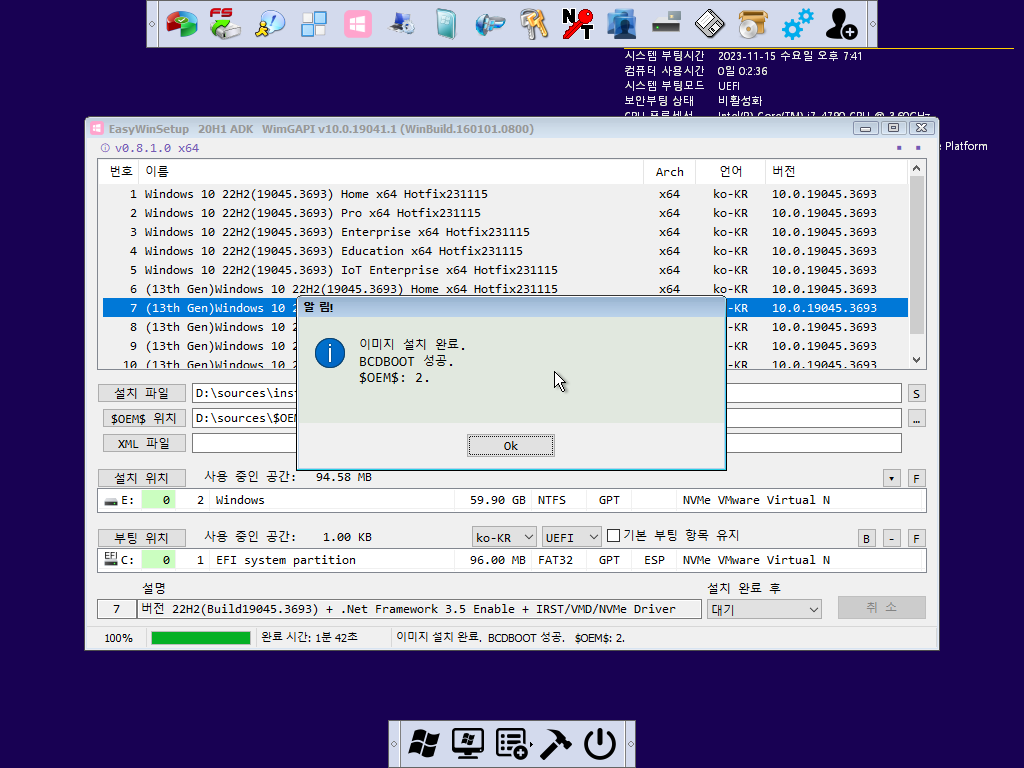Click the bottom dock right grip handle
The height and width of the screenshot is (768, 1024).
click(630, 744)
